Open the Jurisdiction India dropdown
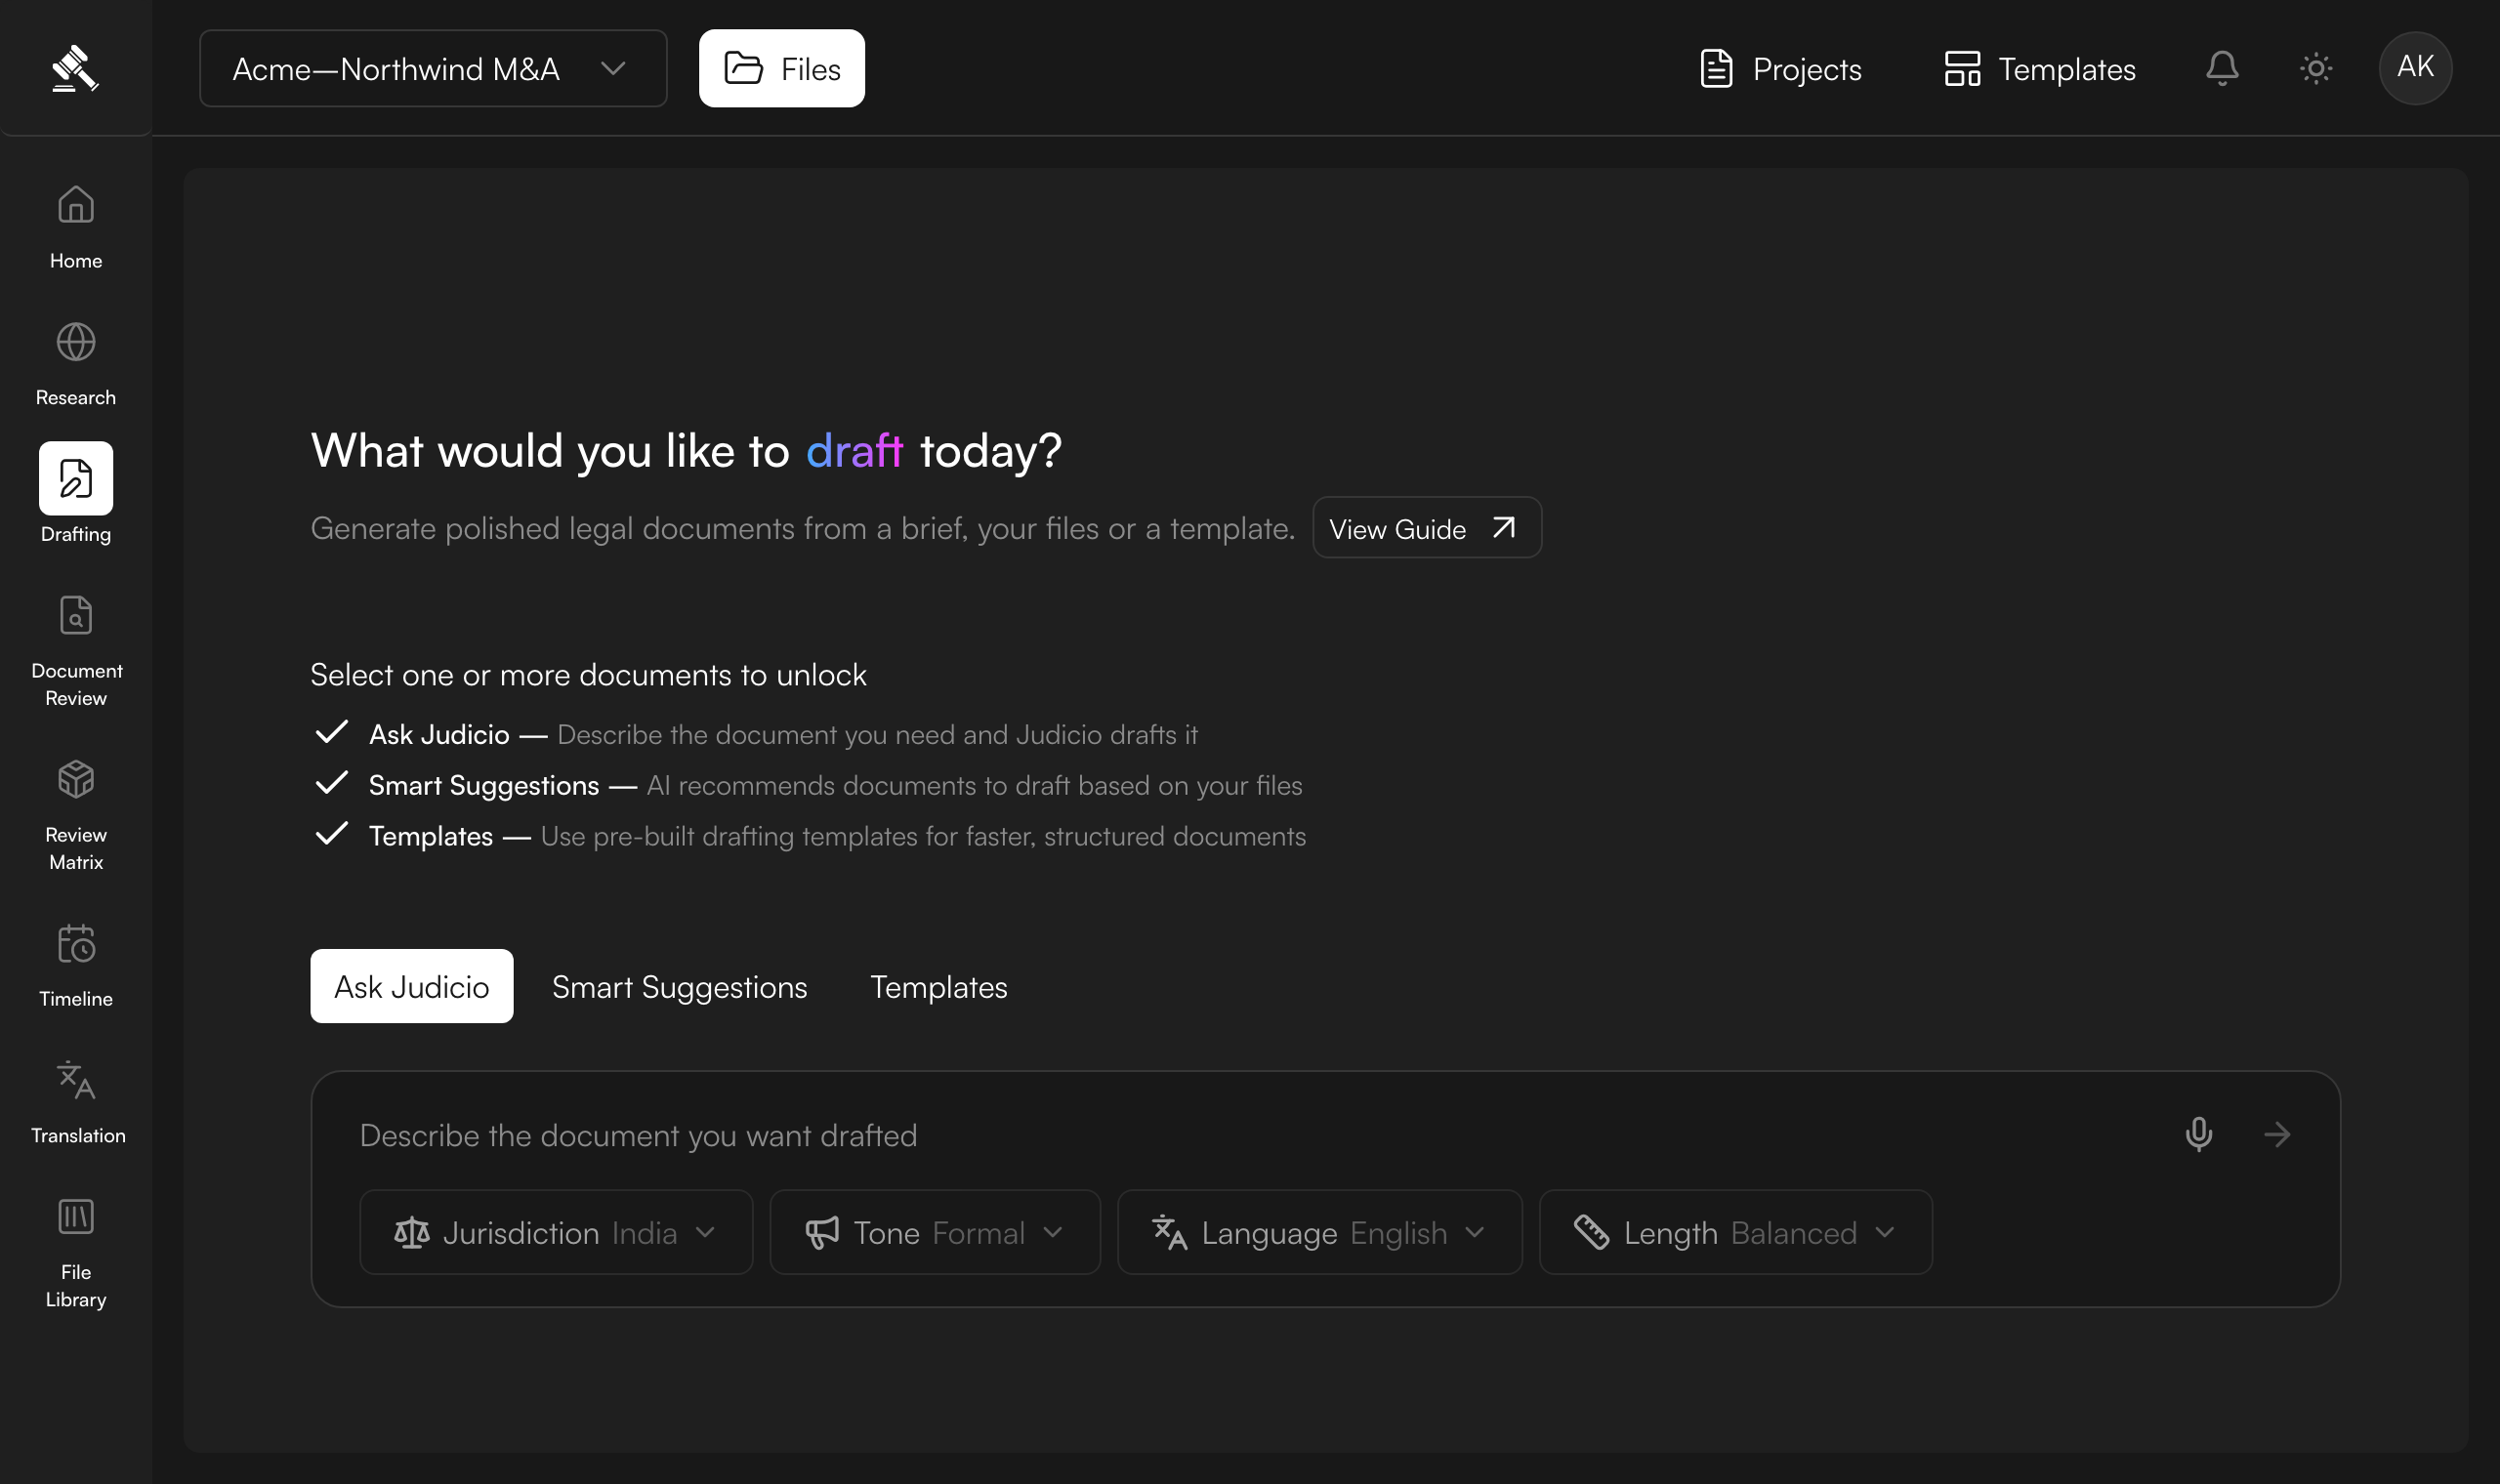The image size is (2500, 1484). click(556, 1232)
